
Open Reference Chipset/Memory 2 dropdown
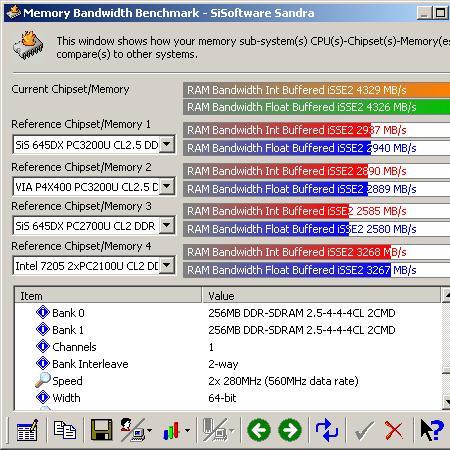(x=167, y=186)
